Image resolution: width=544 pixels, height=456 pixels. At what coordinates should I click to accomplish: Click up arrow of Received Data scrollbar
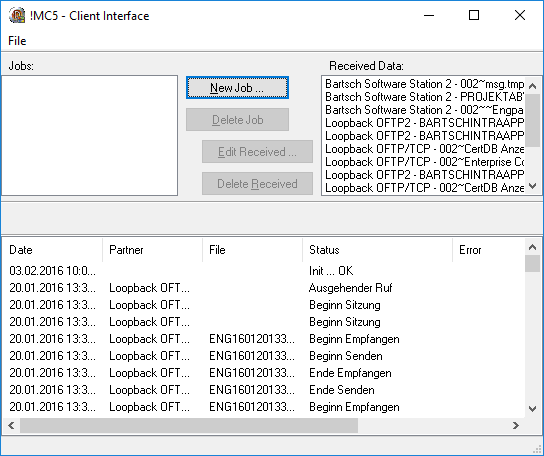[533, 85]
